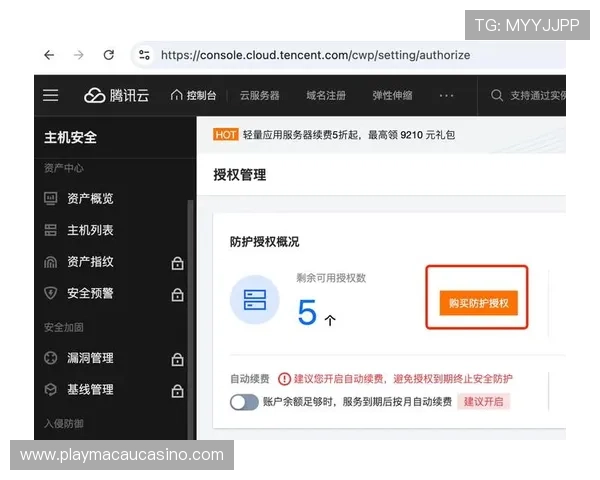This screenshot has height=480, width=600.
Task: Click the 安全加固 sidebar group label
Action: 64,327
